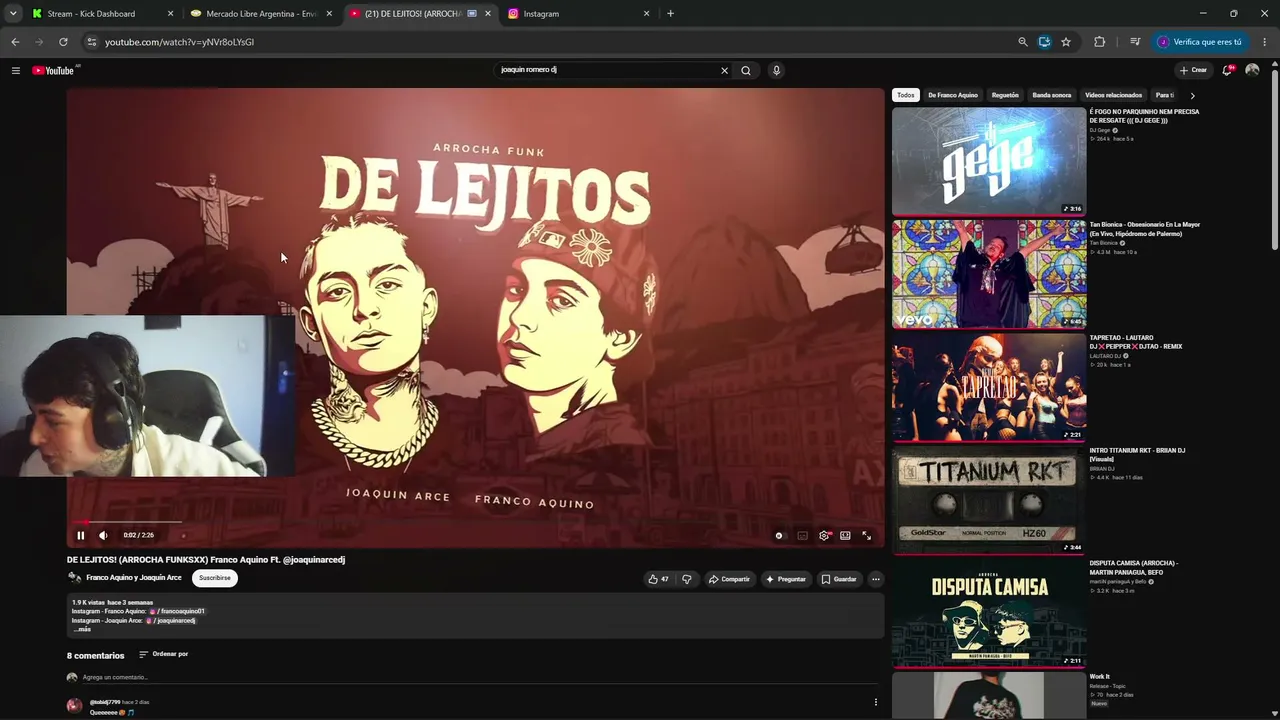1280x720 pixels.
Task: Close the Kick Dashboard tab
Action: (x=170, y=14)
